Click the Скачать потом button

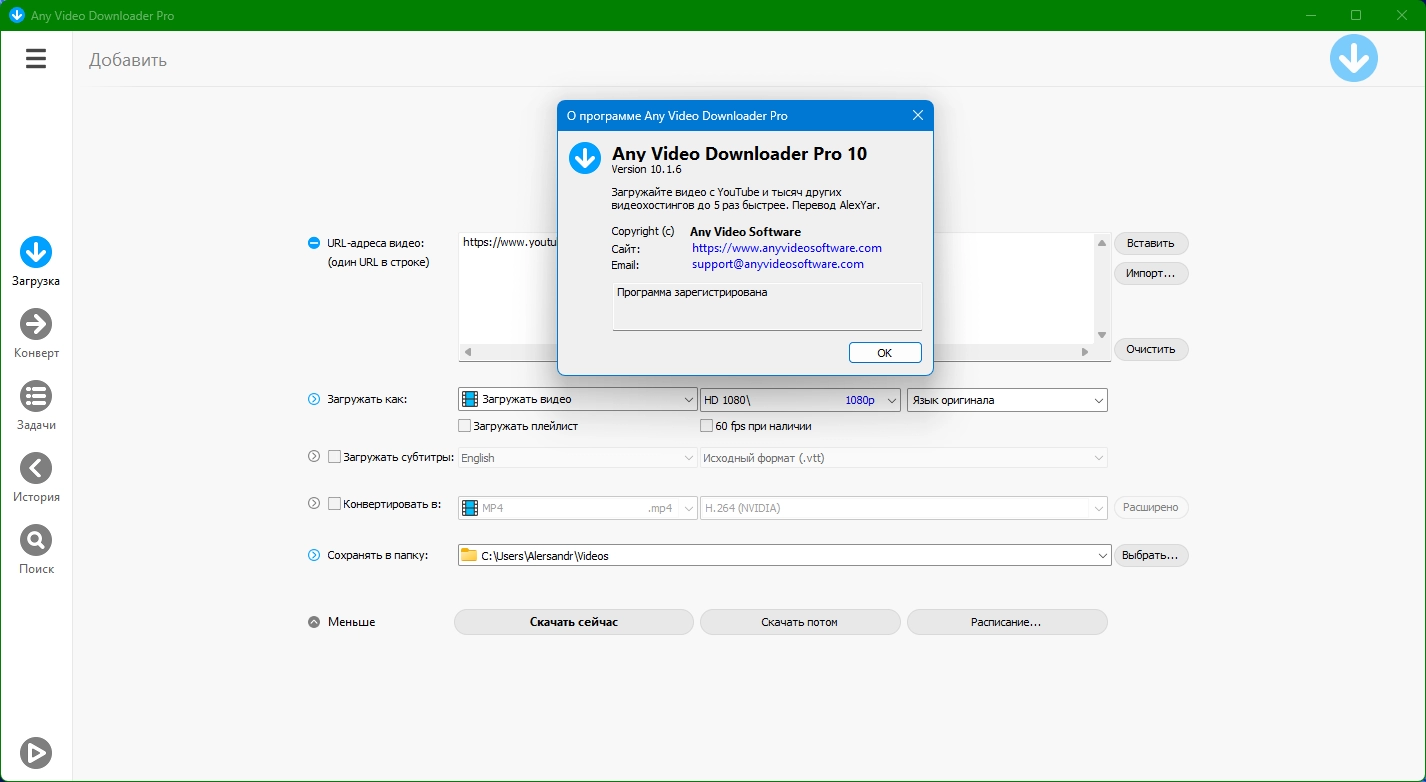coord(800,622)
